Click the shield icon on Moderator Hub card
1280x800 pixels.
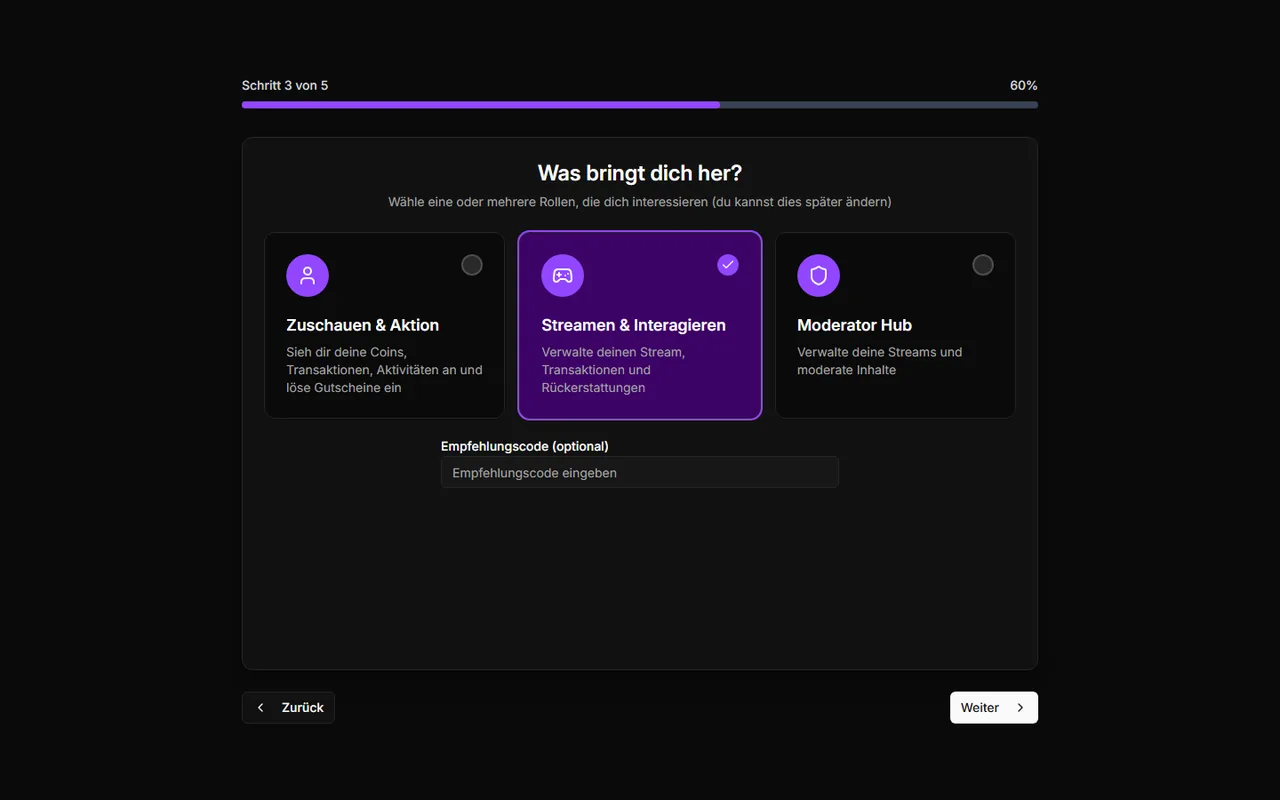coord(818,275)
